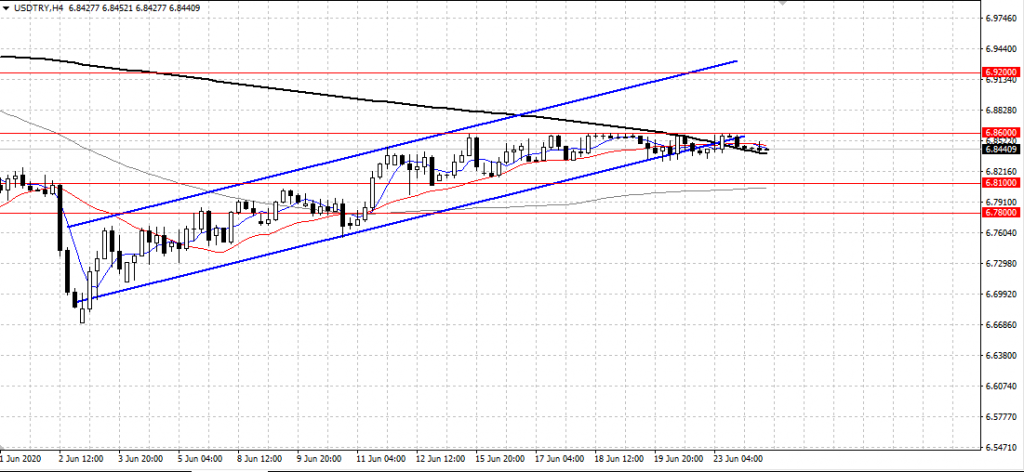Click the 18 Jun 12:00 time label
This screenshot has width=1024, height=472.
pos(622,459)
